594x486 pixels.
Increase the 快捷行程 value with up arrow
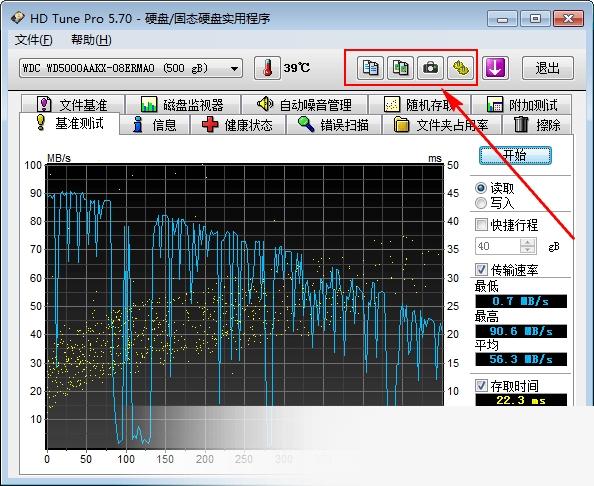point(528,242)
